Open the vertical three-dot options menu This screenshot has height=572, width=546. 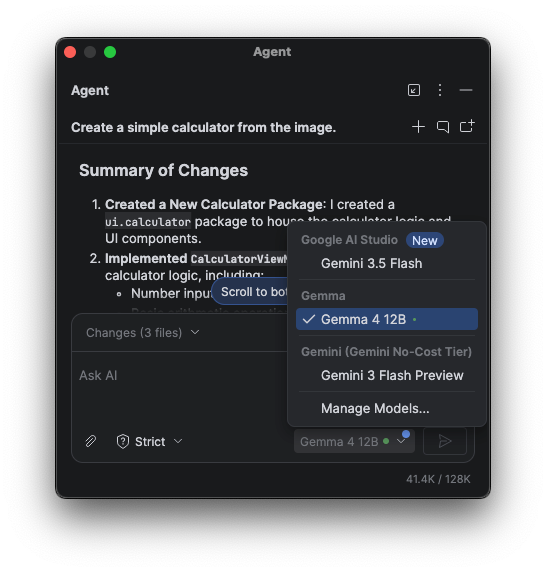[440, 90]
